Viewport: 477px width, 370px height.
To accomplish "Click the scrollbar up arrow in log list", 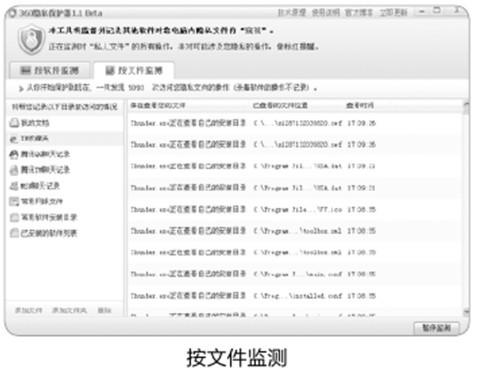I will (466, 106).
